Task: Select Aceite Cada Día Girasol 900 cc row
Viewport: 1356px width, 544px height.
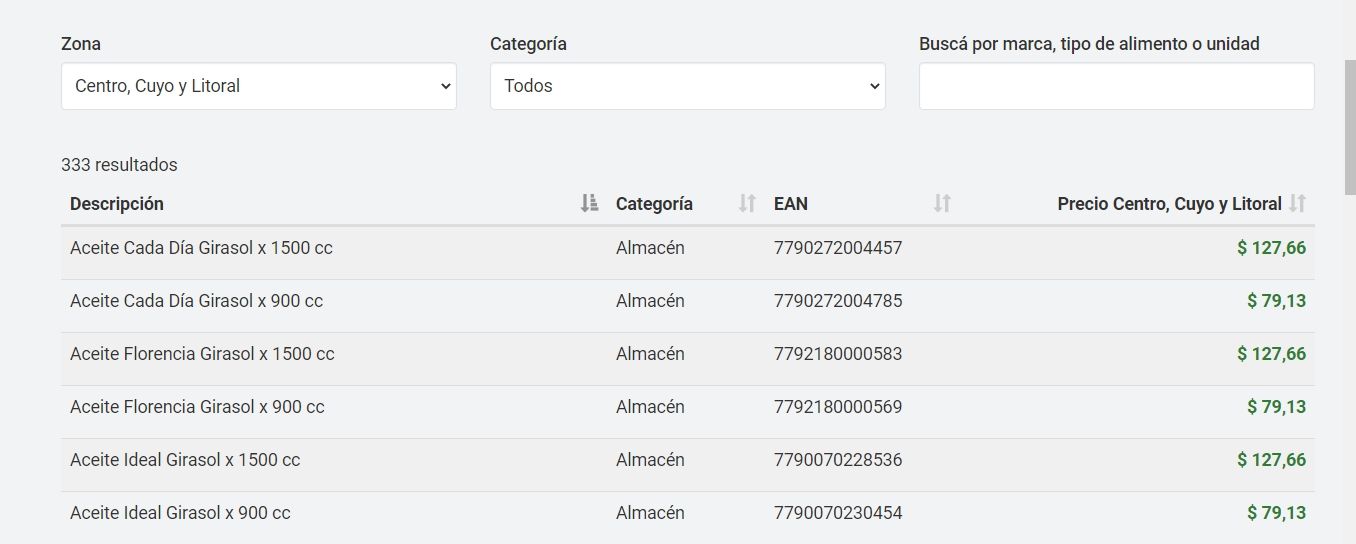Action: pos(196,301)
